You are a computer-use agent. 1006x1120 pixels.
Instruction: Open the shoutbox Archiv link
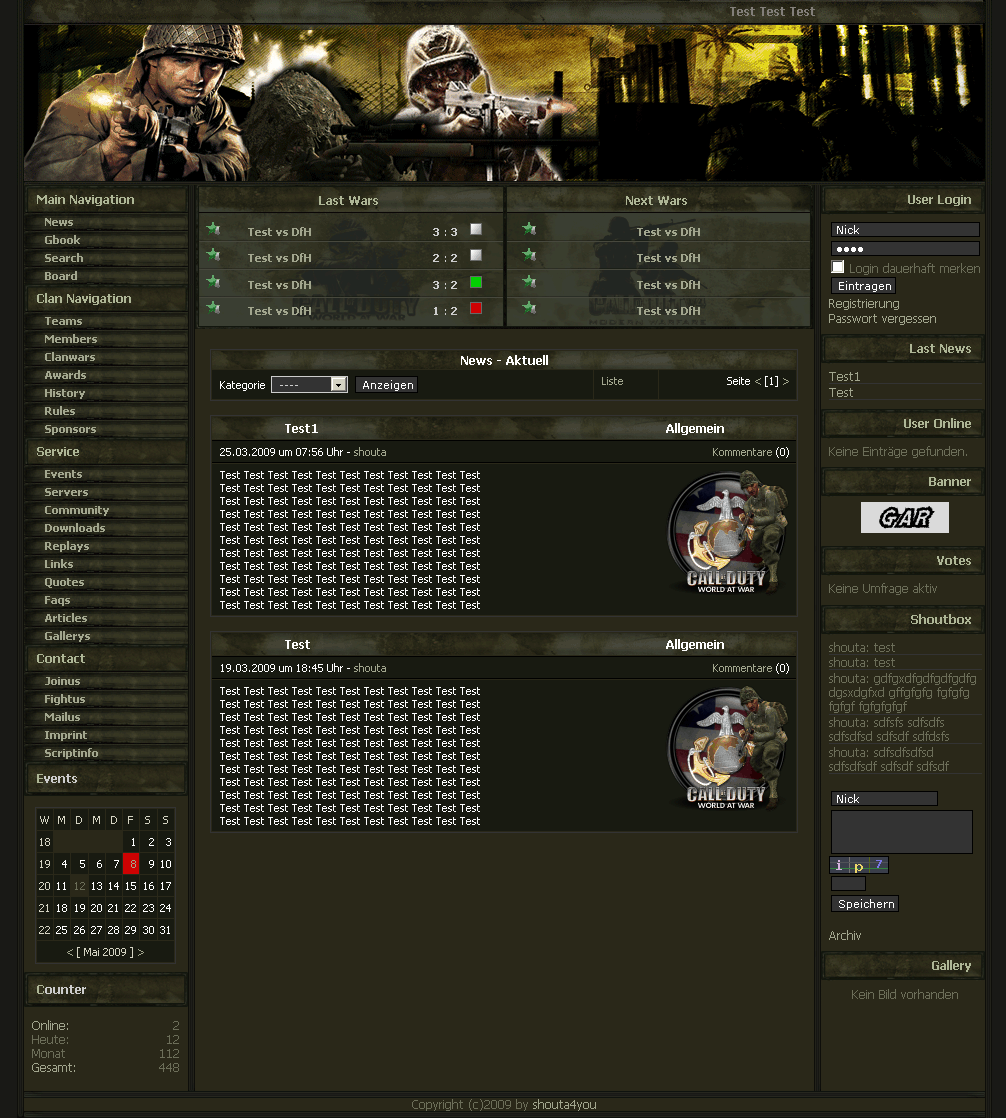(x=845, y=935)
